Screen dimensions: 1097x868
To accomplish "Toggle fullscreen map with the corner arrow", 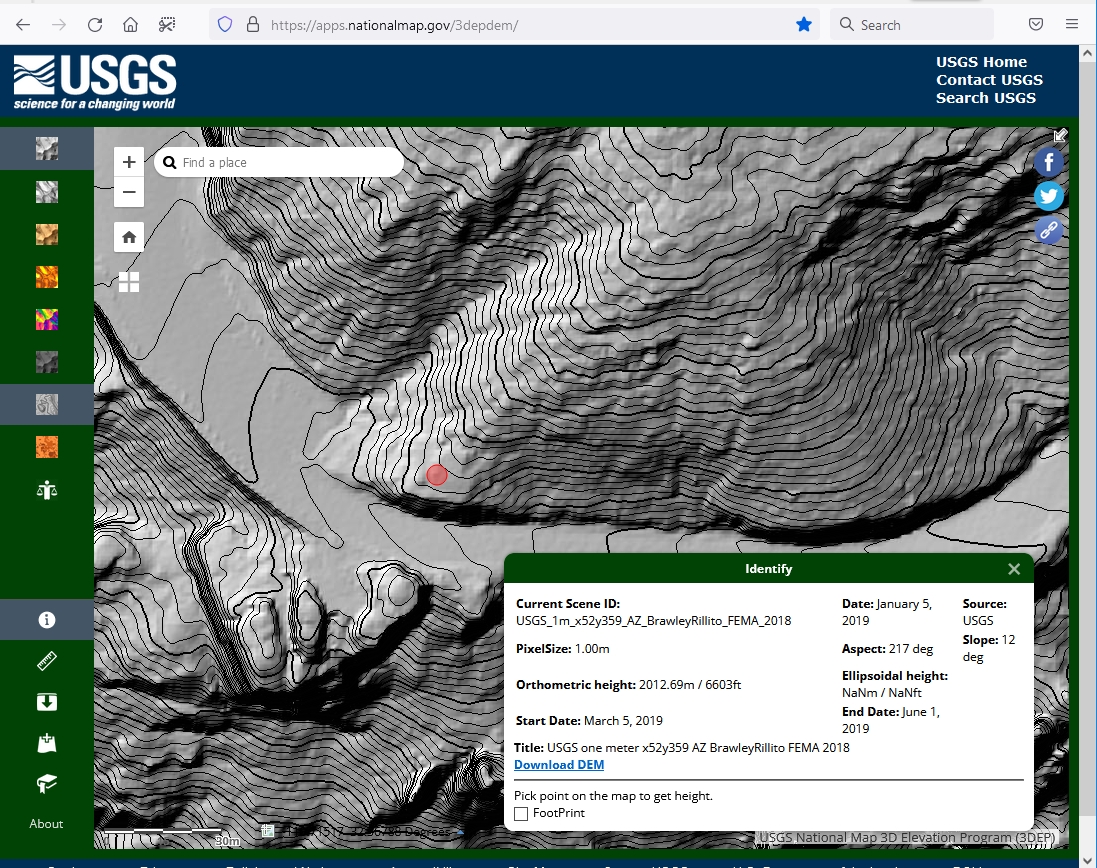I will pos(1060,135).
